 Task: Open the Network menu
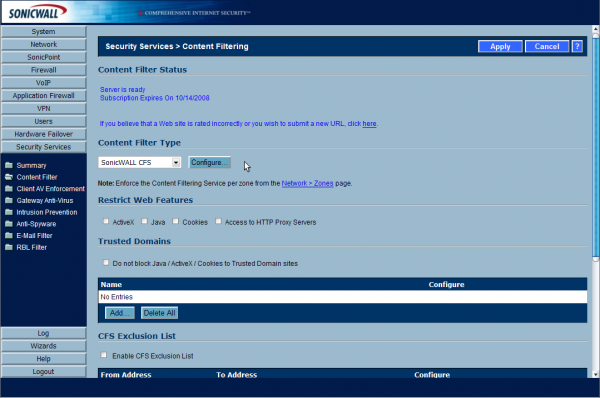[44, 44]
